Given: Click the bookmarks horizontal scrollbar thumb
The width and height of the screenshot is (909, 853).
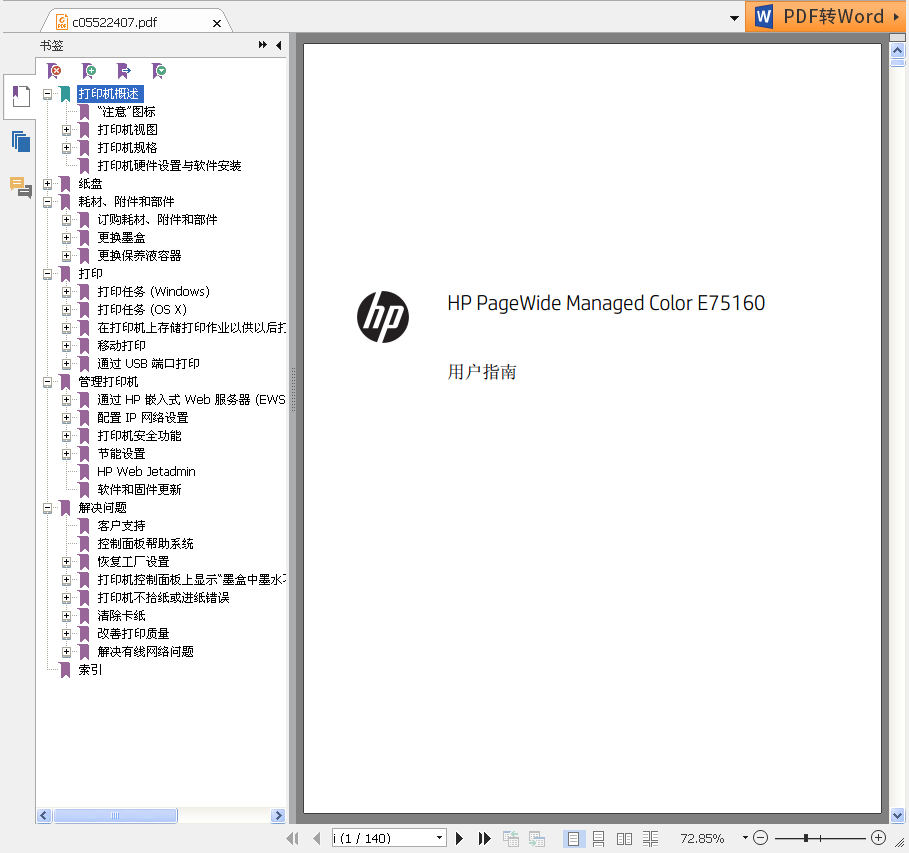Looking at the screenshot, I should coord(115,815).
